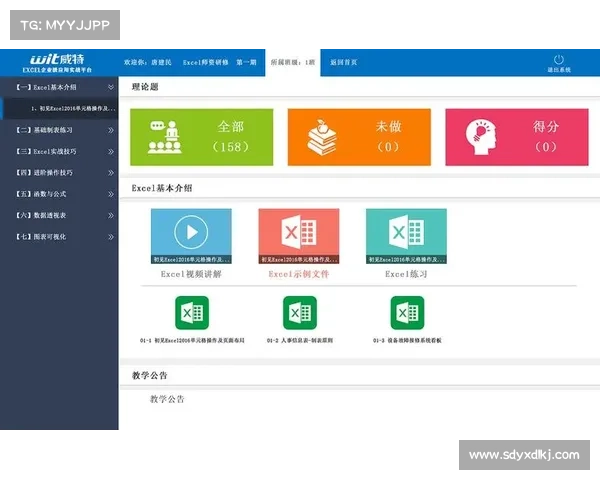Click the classroom people icon in 全部 tile
This screenshot has width=600, height=480.
coord(165,137)
